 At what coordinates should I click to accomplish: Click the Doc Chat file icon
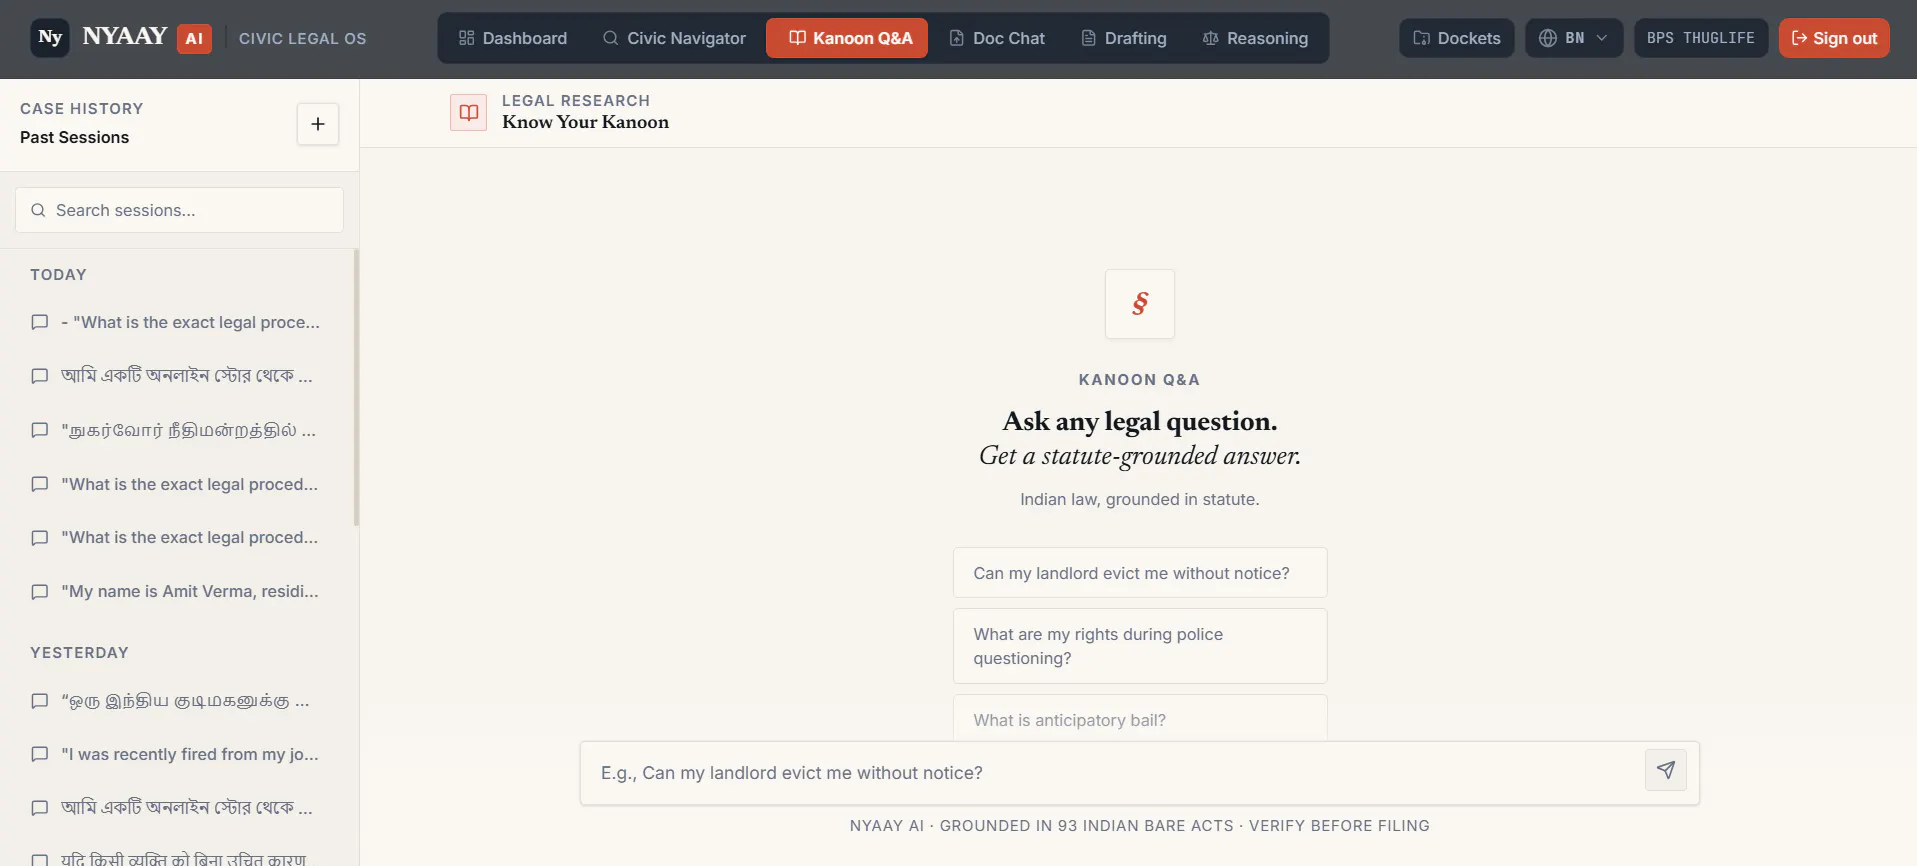(x=956, y=38)
